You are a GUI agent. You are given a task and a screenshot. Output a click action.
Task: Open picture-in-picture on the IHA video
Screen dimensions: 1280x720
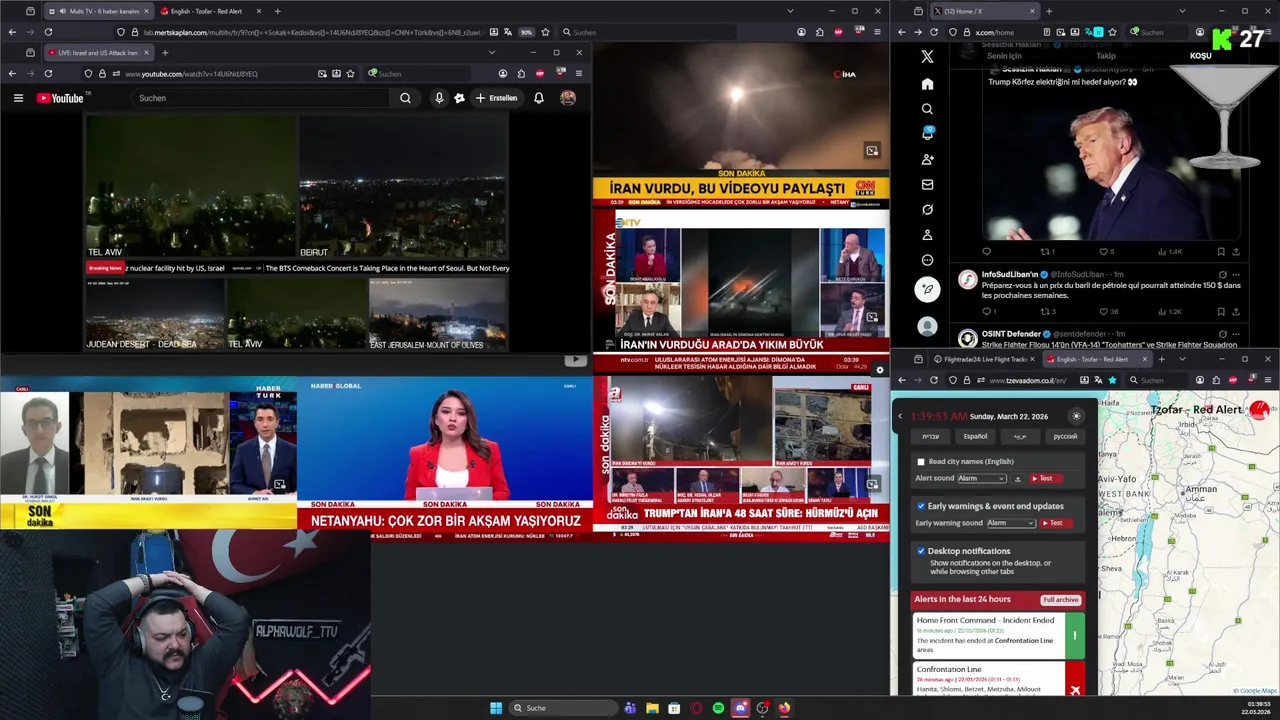click(872, 150)
